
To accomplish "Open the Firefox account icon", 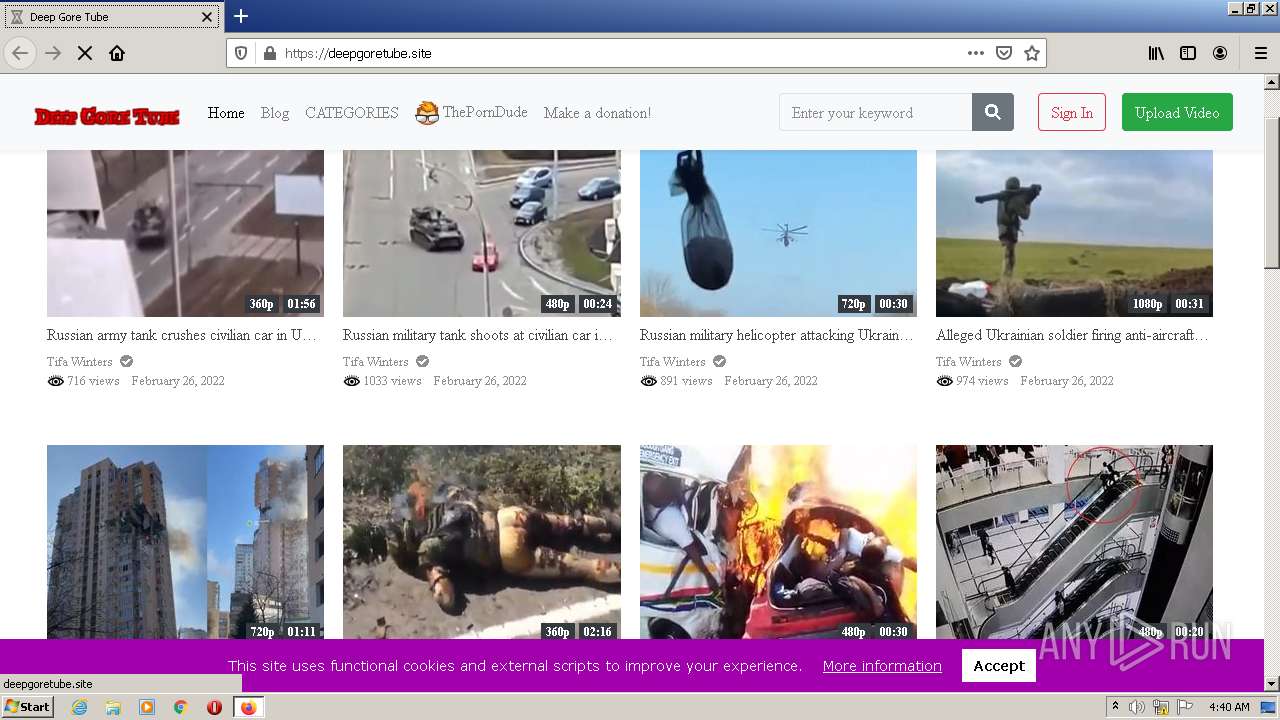I will click(1220, 53).
